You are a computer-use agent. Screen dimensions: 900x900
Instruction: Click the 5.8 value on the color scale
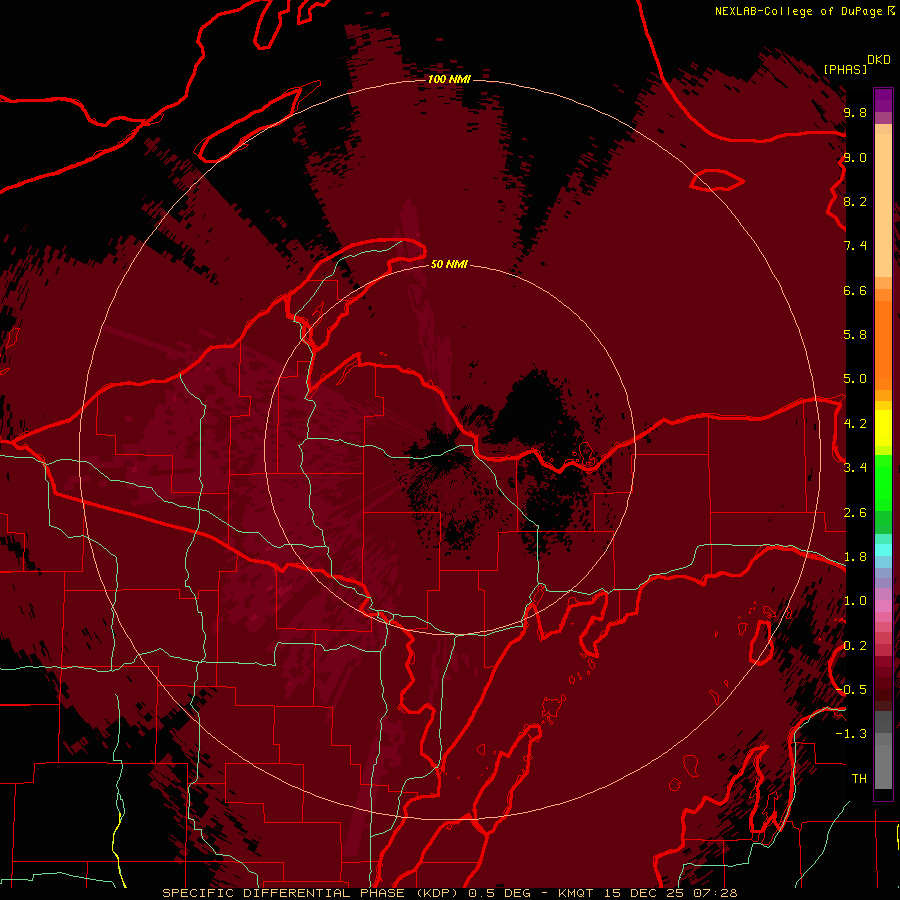pyautogui.click(x=855, y=335)
